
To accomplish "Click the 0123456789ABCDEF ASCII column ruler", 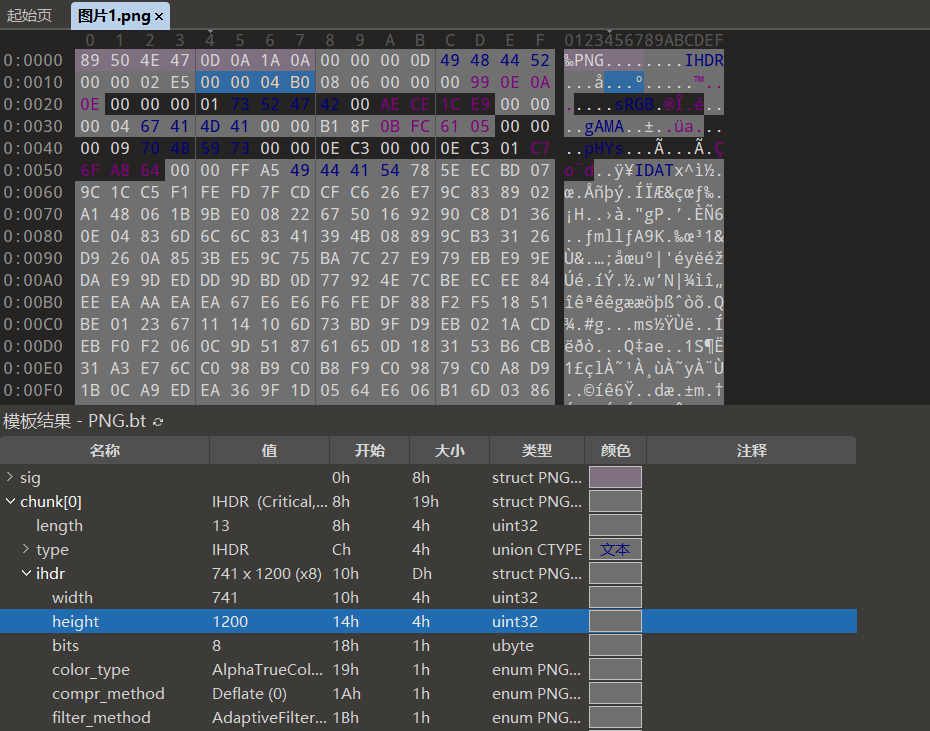I will pos(644,40).
